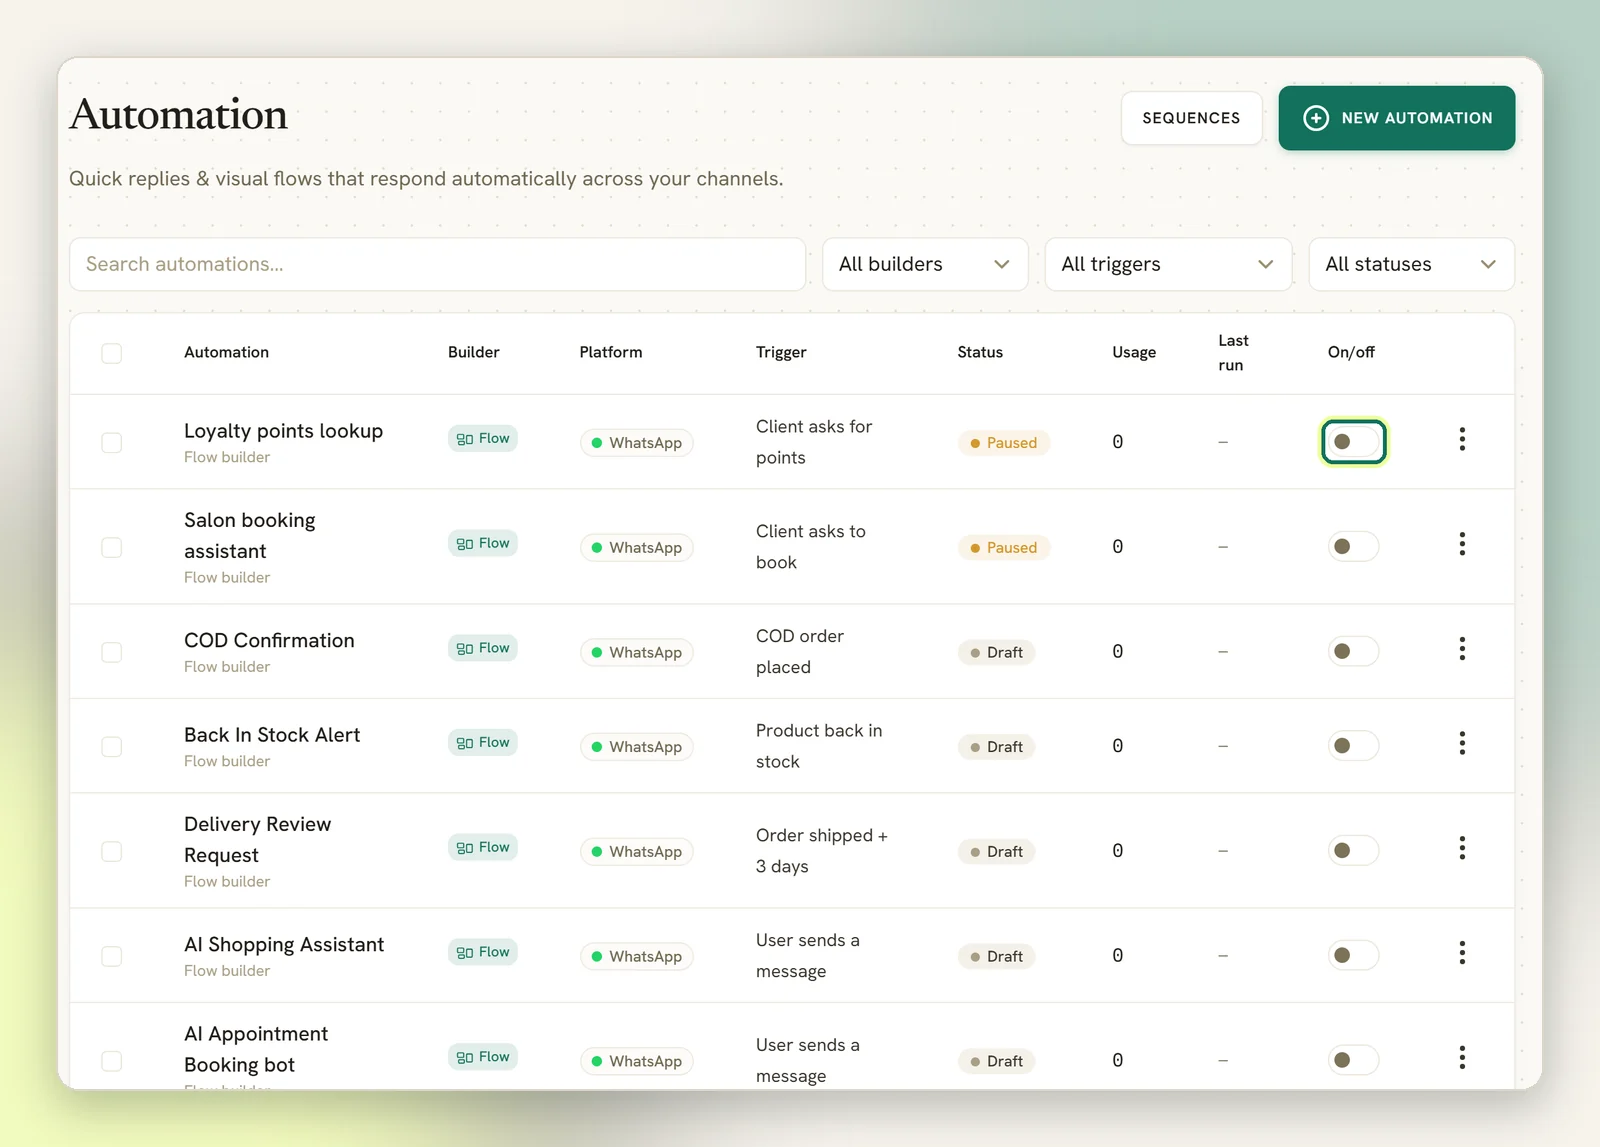The height and width of the screenshot is (1147, 1600).
Task: Click the Flow badge in the COD Confirmation row
Action: click(x=483, y=648)
